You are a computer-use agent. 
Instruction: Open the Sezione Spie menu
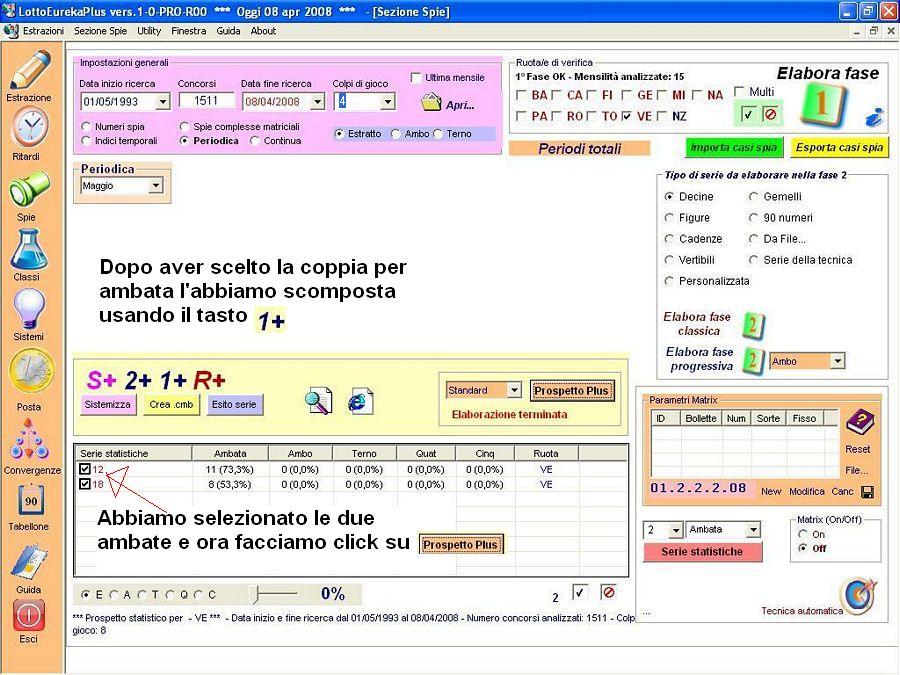click(100, 31)
